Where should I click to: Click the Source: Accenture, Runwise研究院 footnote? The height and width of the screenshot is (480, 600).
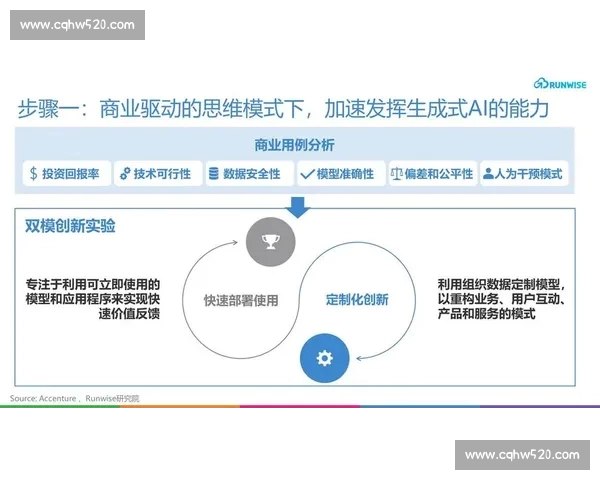tap(75, 398)
